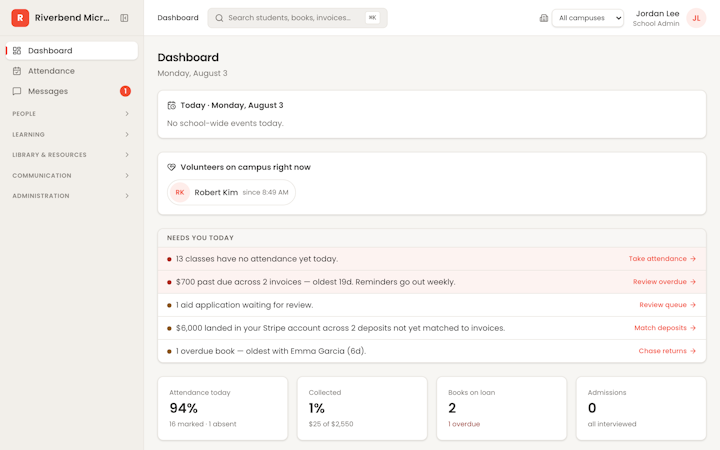
Task: Click the Dashboard grid icon in sidebar
Action: (x=17, y=51)
